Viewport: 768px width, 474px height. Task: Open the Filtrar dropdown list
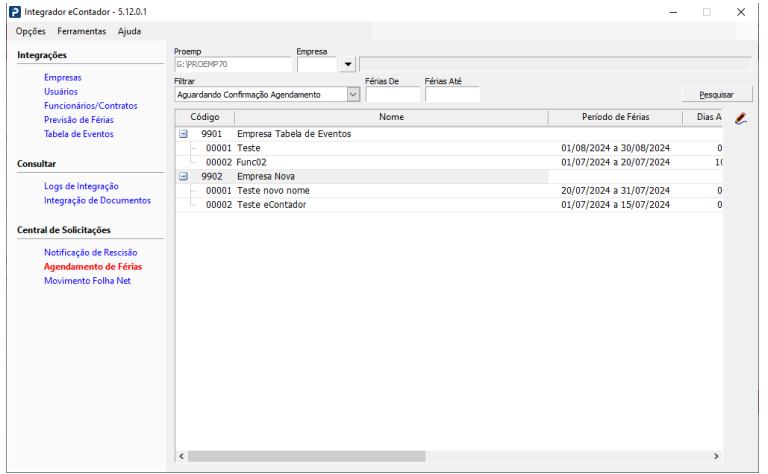353,95
